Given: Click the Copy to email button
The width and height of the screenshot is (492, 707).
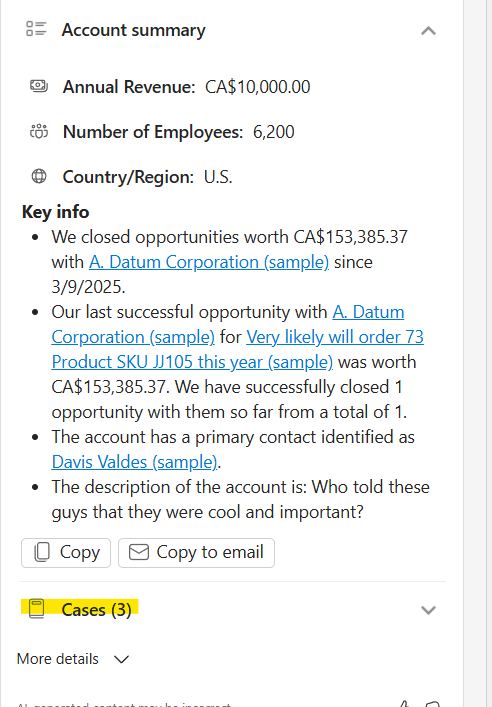Looking at the screenshot, I should pos(196,552).
